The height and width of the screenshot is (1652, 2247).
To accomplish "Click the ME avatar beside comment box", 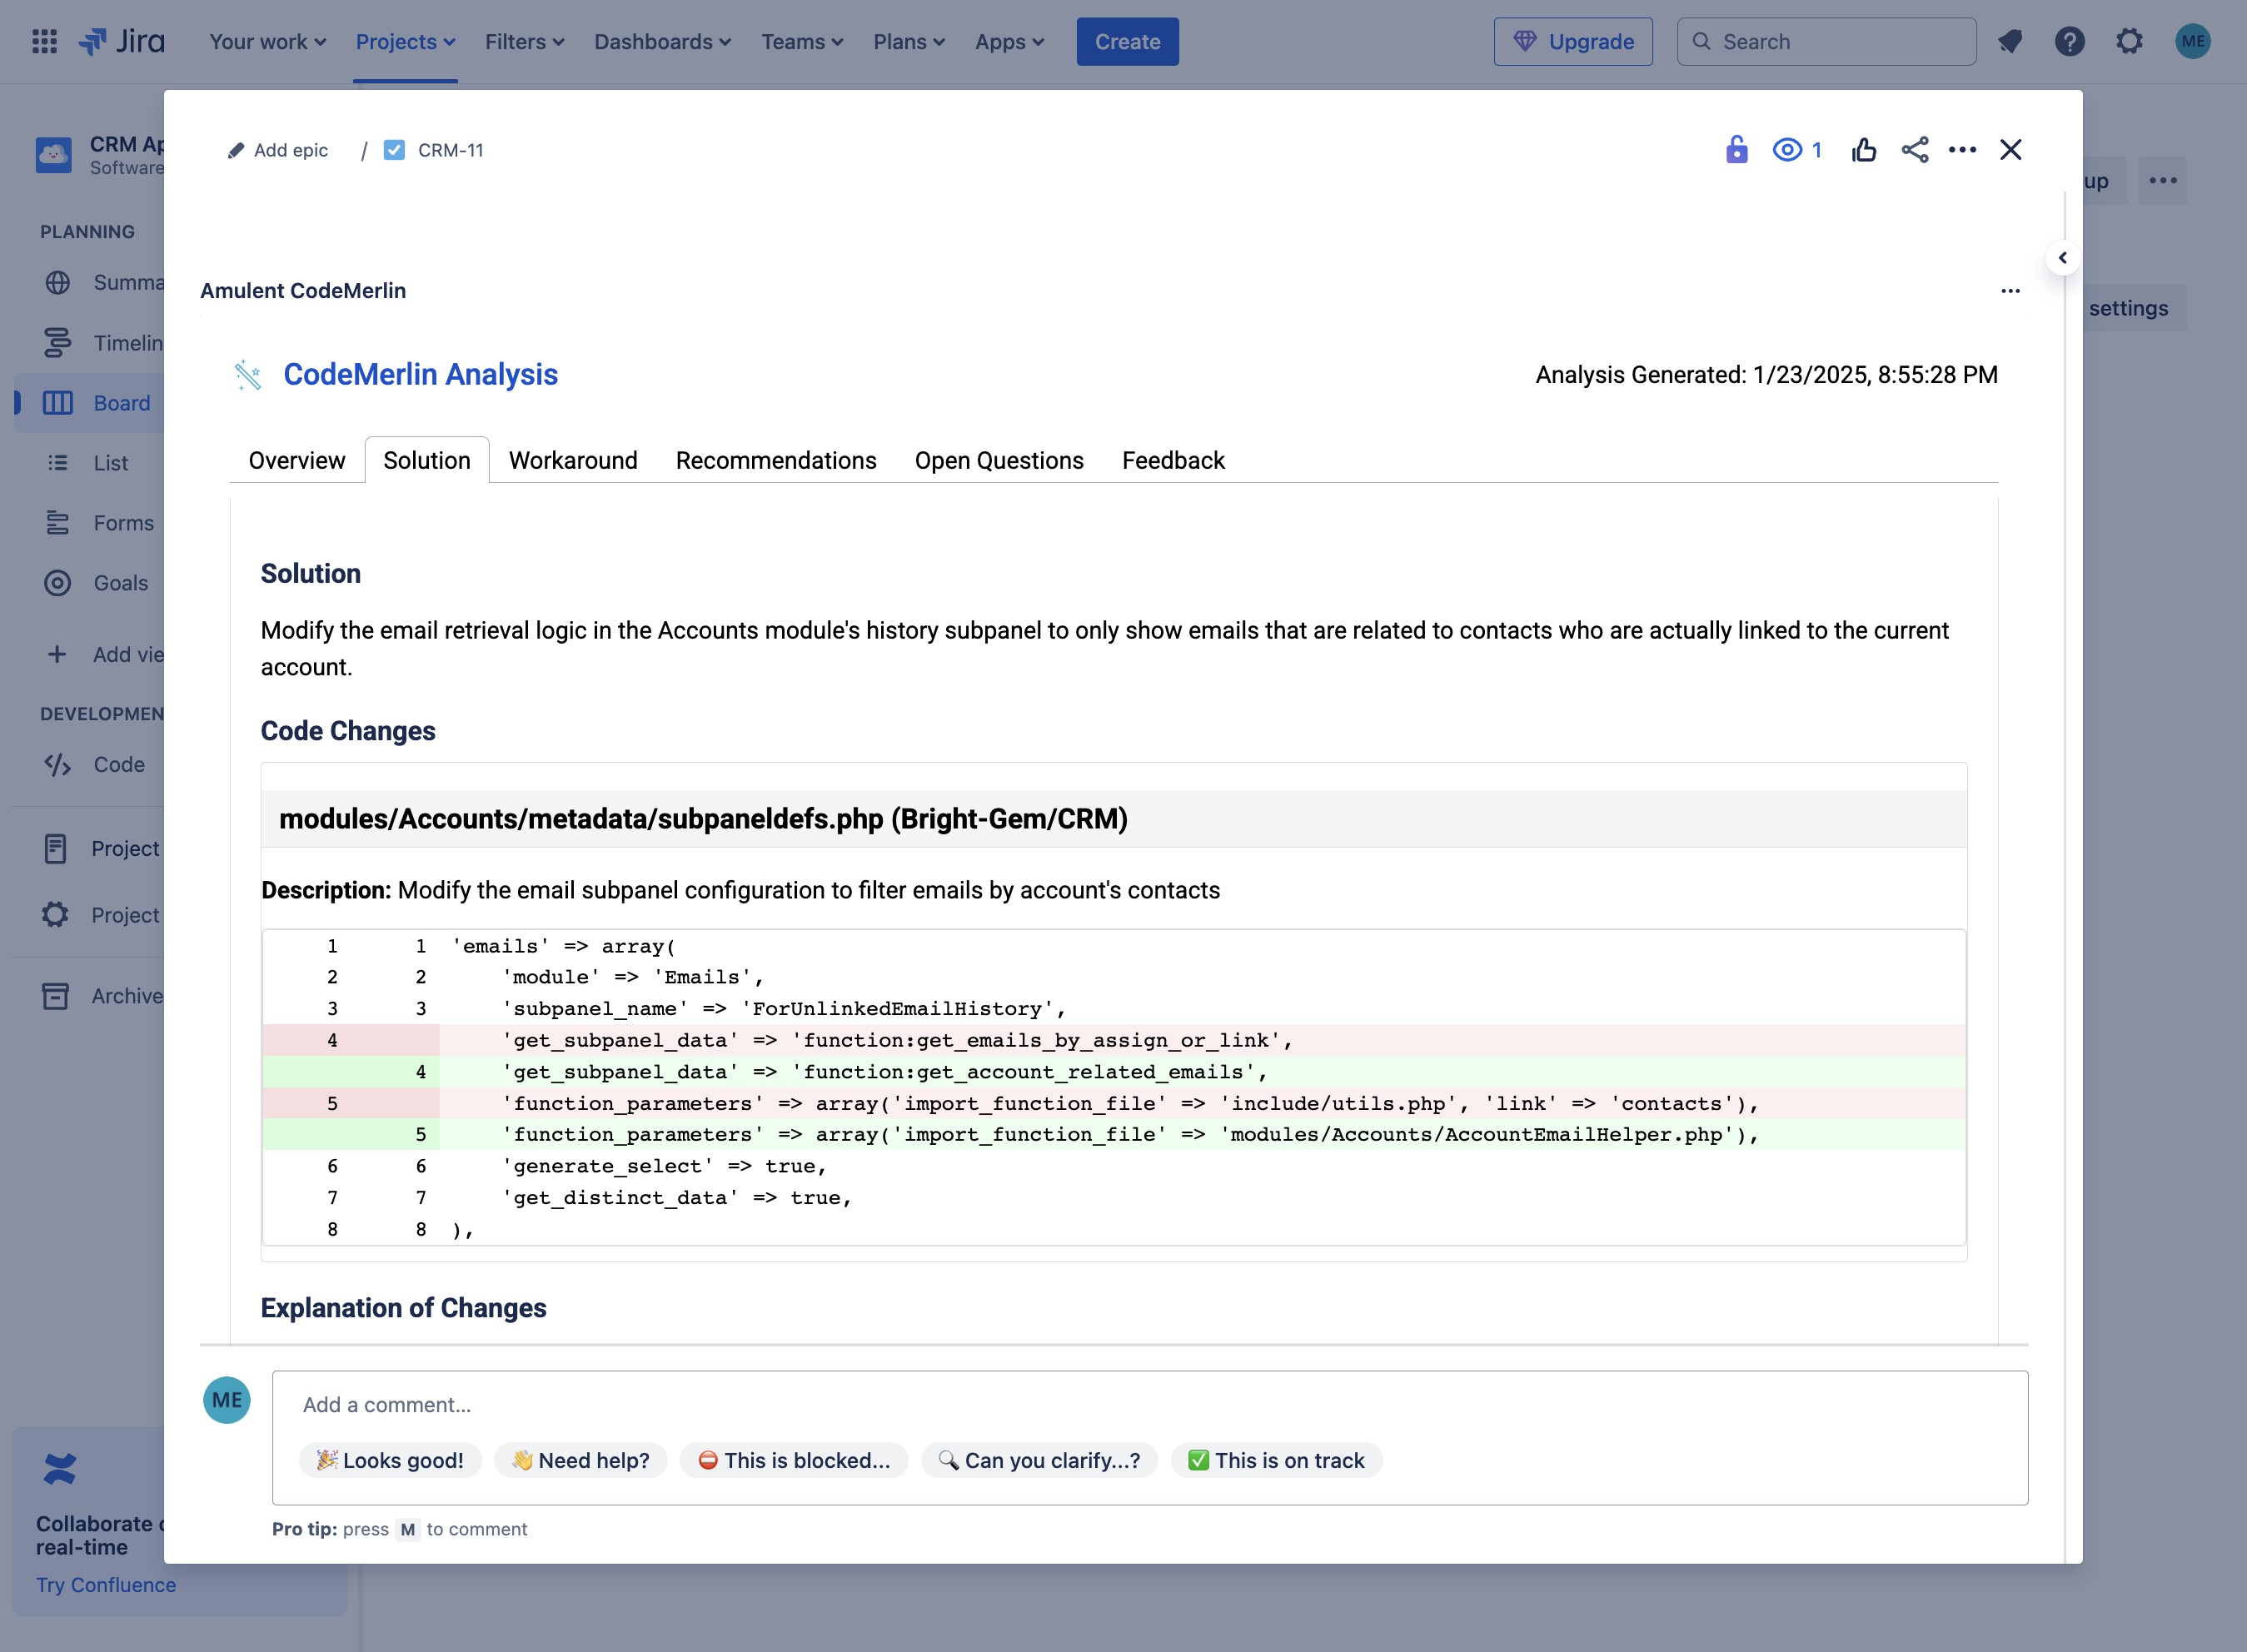I will tap(227, 1401).
